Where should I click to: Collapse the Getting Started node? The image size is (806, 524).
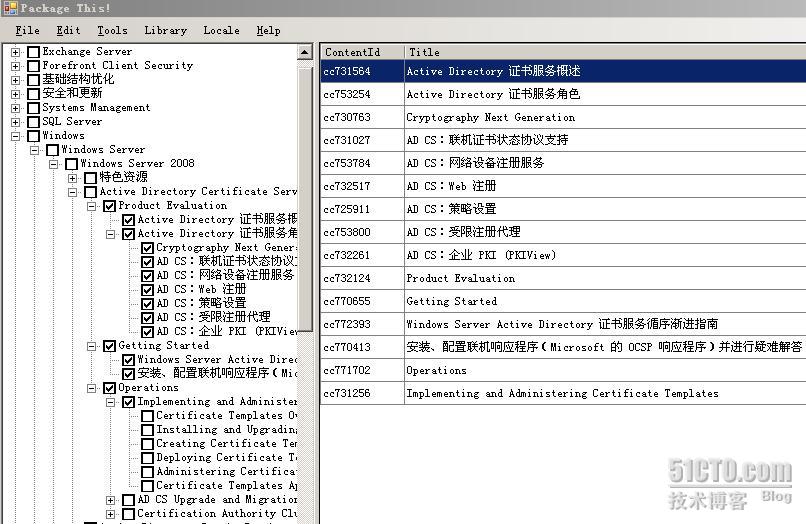[x=91, y=346]
